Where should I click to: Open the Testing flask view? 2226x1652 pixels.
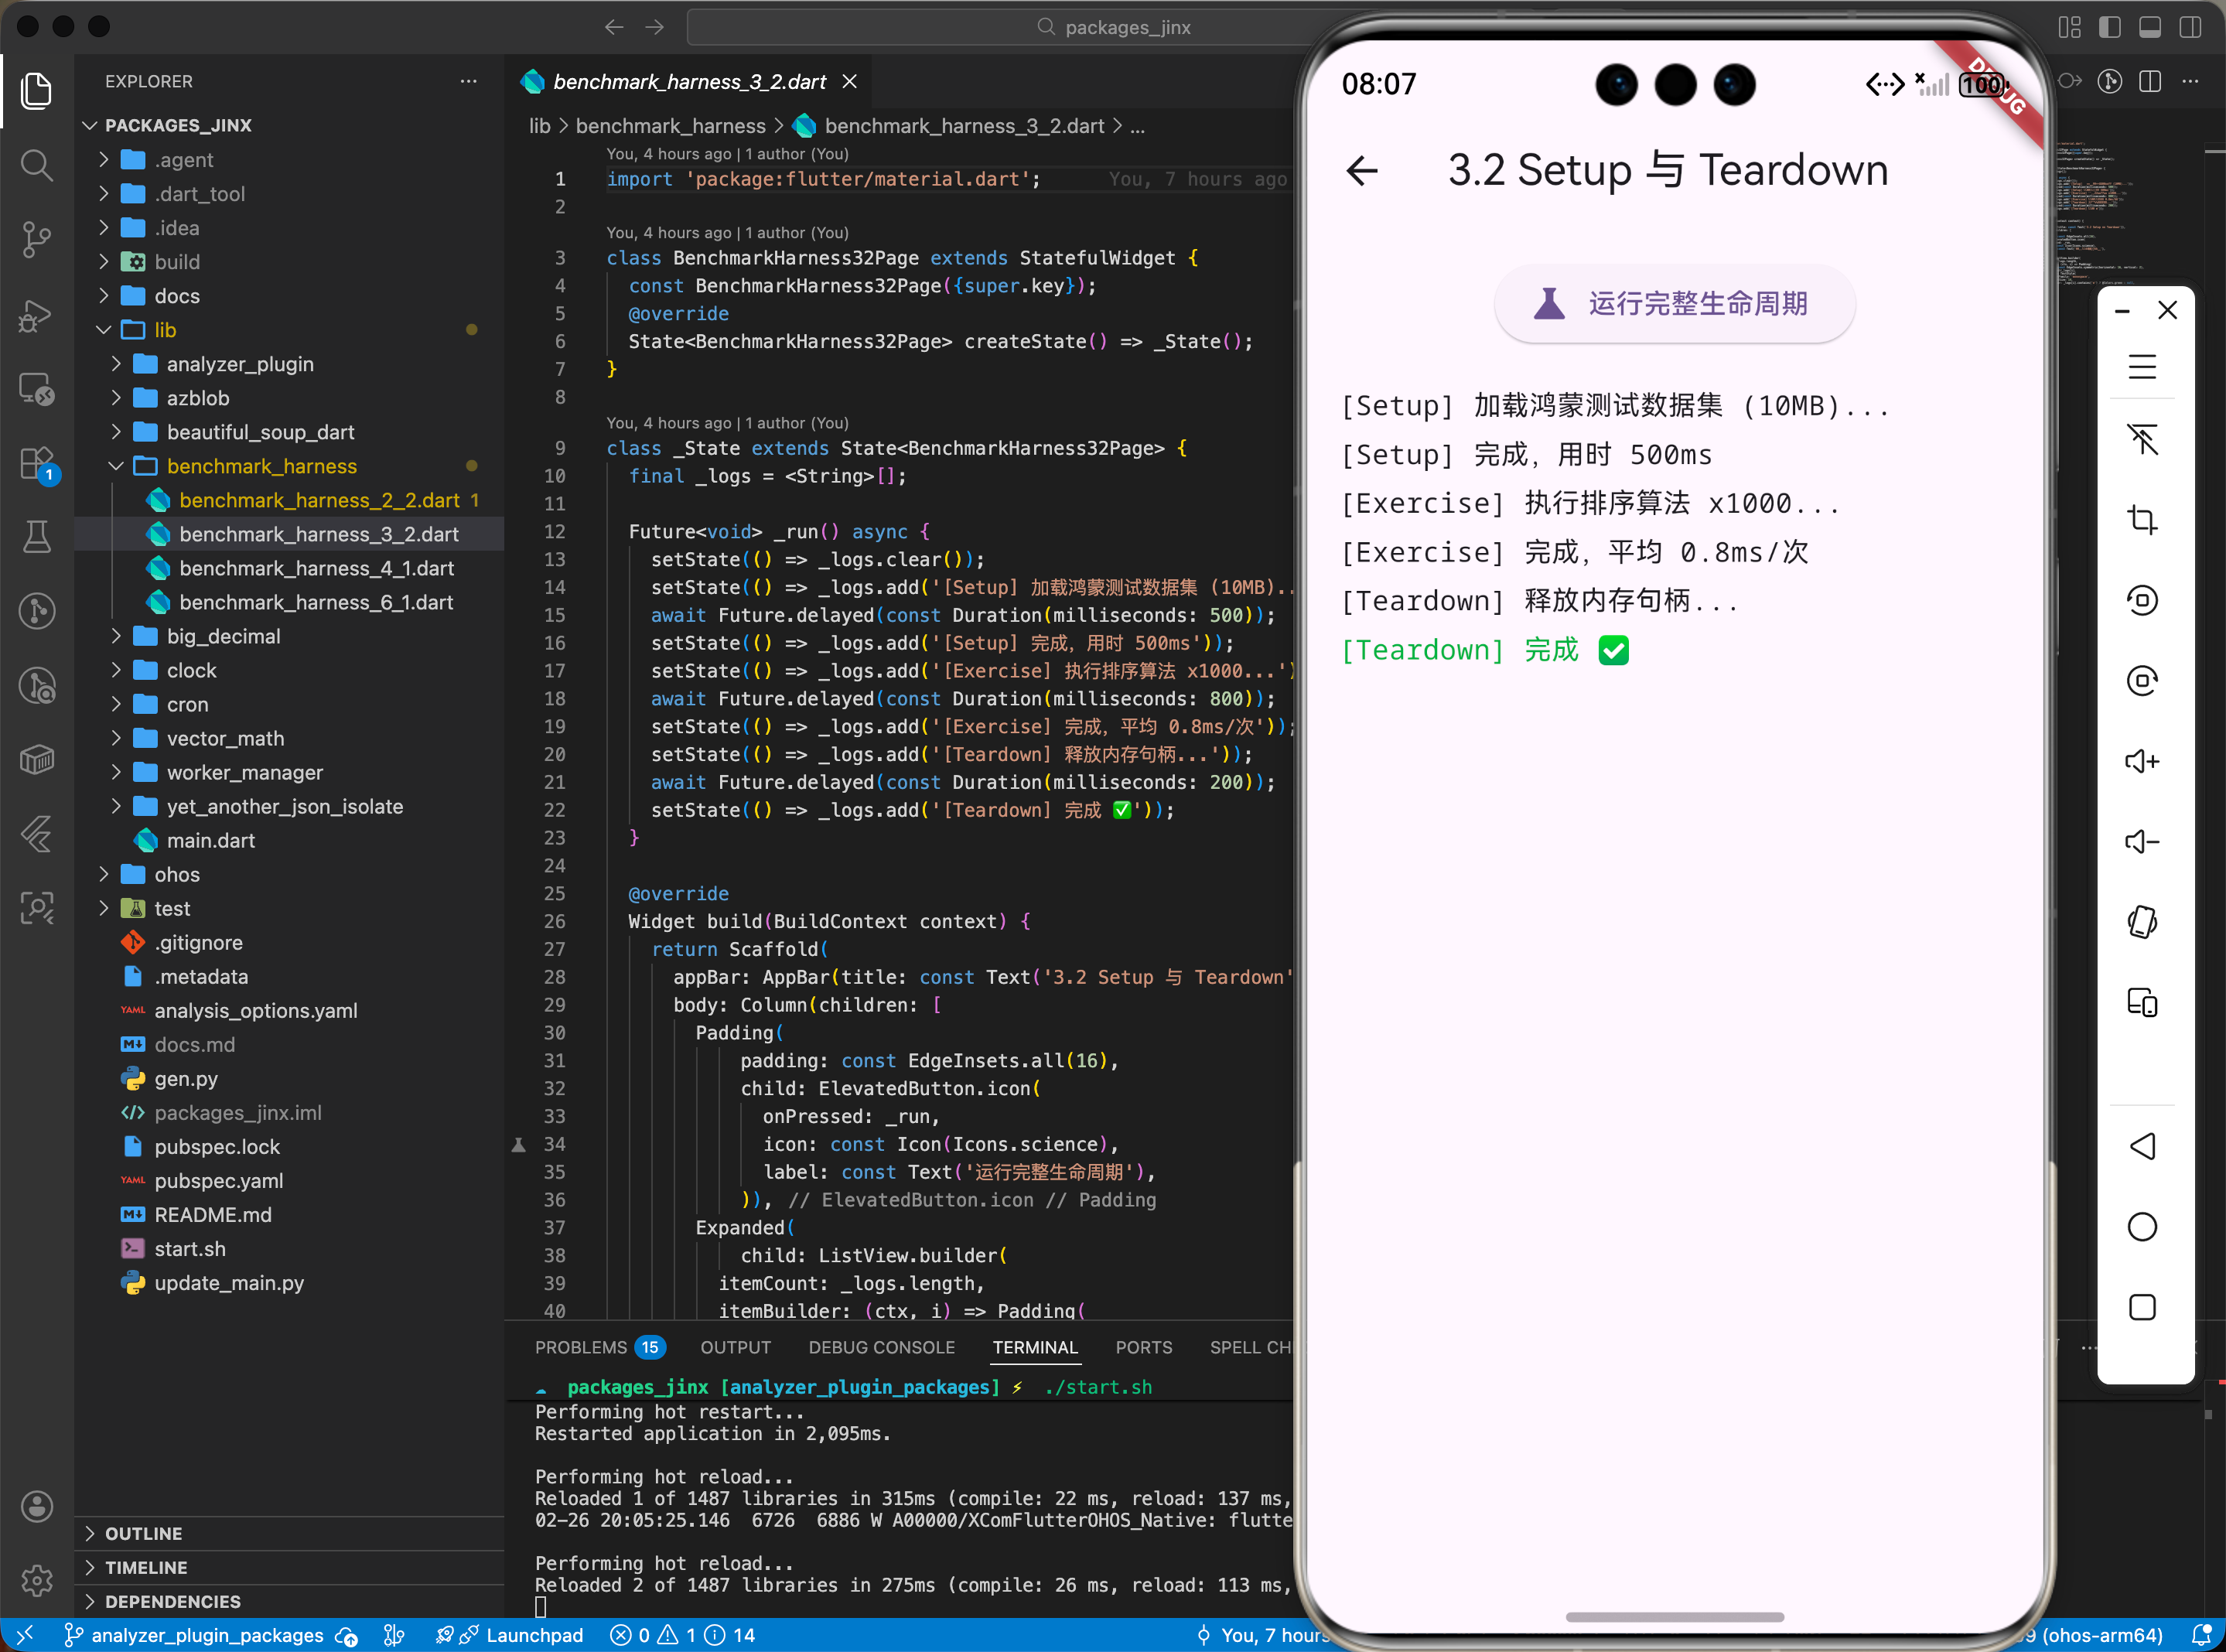coord(37,537)
